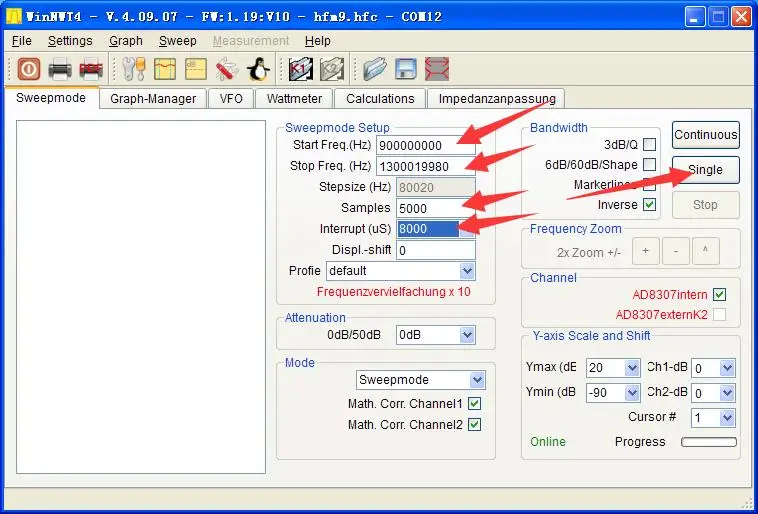Open the Mode dropdown showing Sweepmode
Screen dimensions: 758x514
tap(421, 380)
